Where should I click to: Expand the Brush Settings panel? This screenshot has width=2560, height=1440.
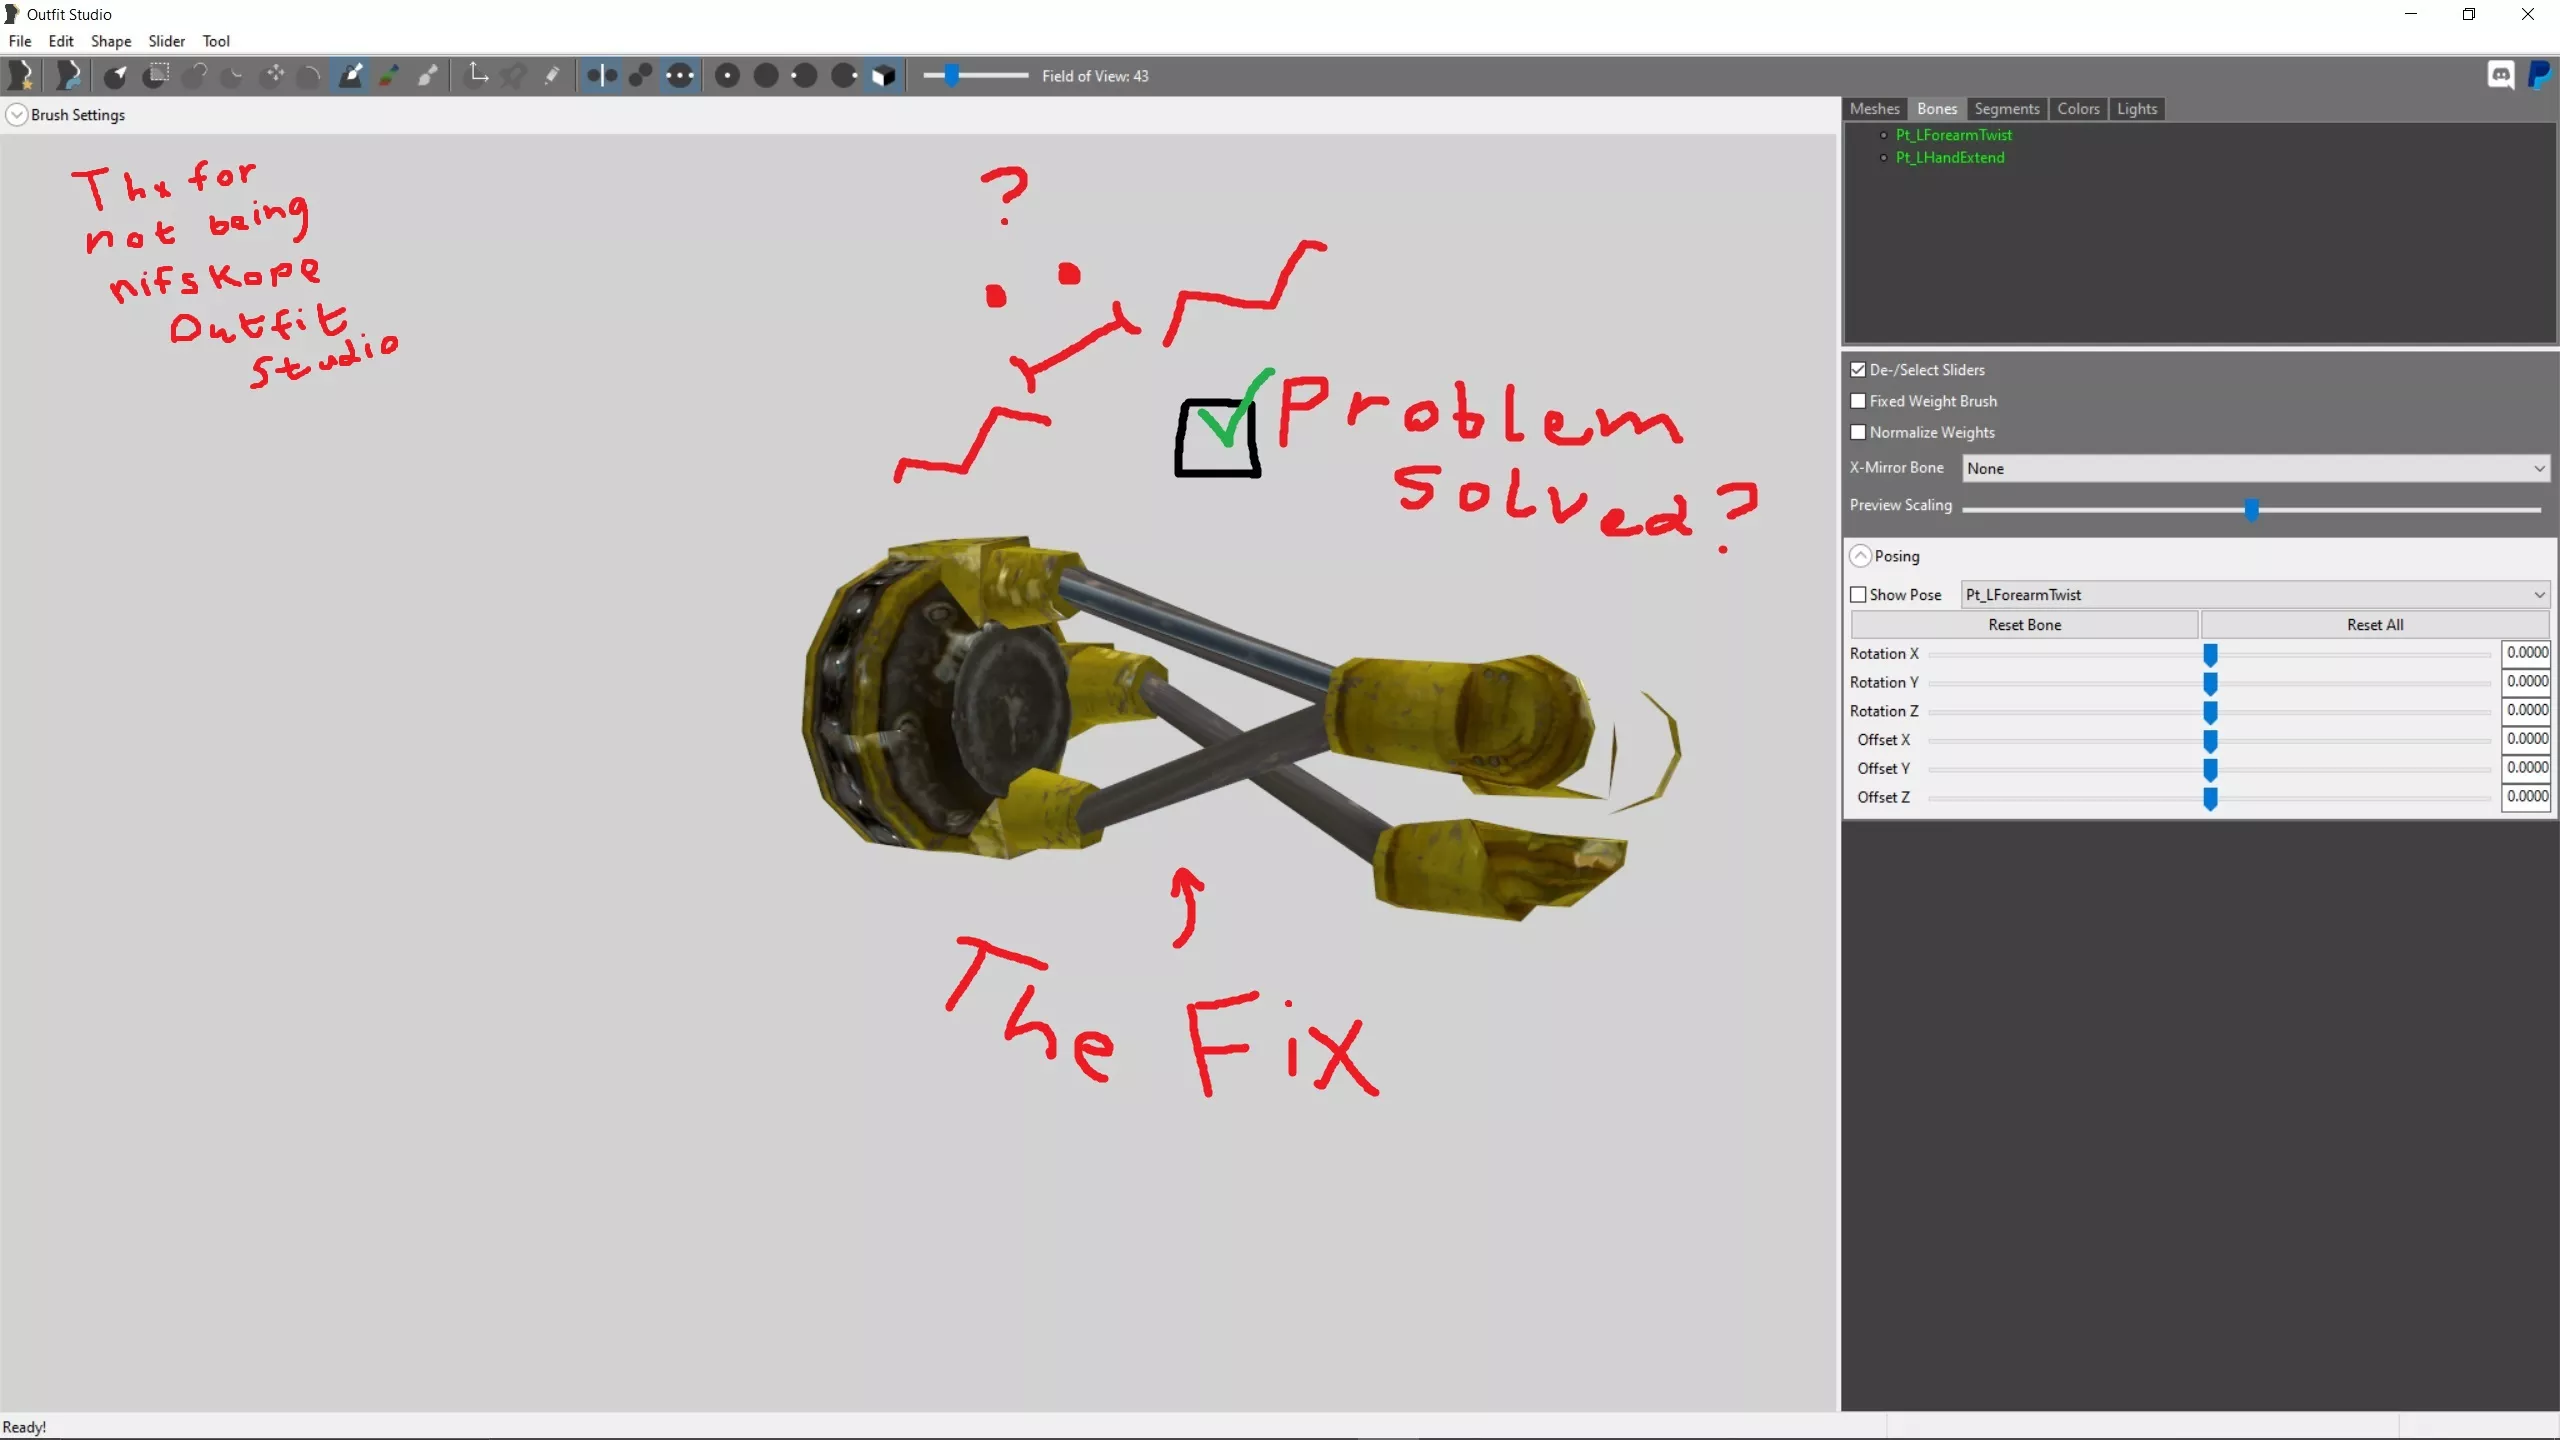tap(17, 115)
